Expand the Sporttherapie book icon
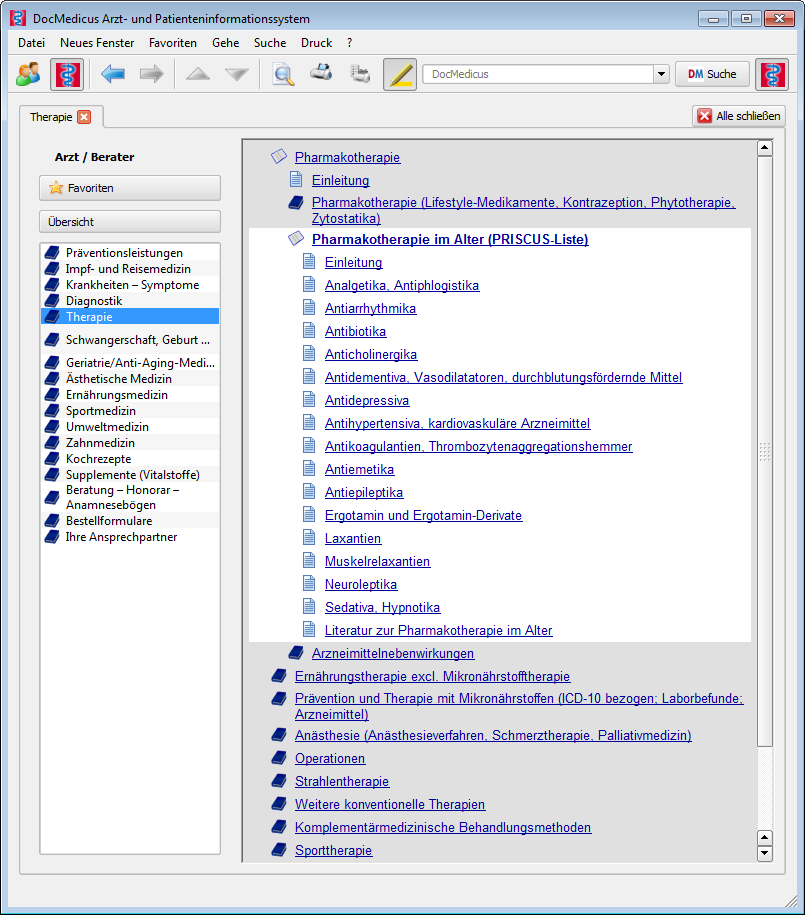805x915 pixels. tap(279, 850)
